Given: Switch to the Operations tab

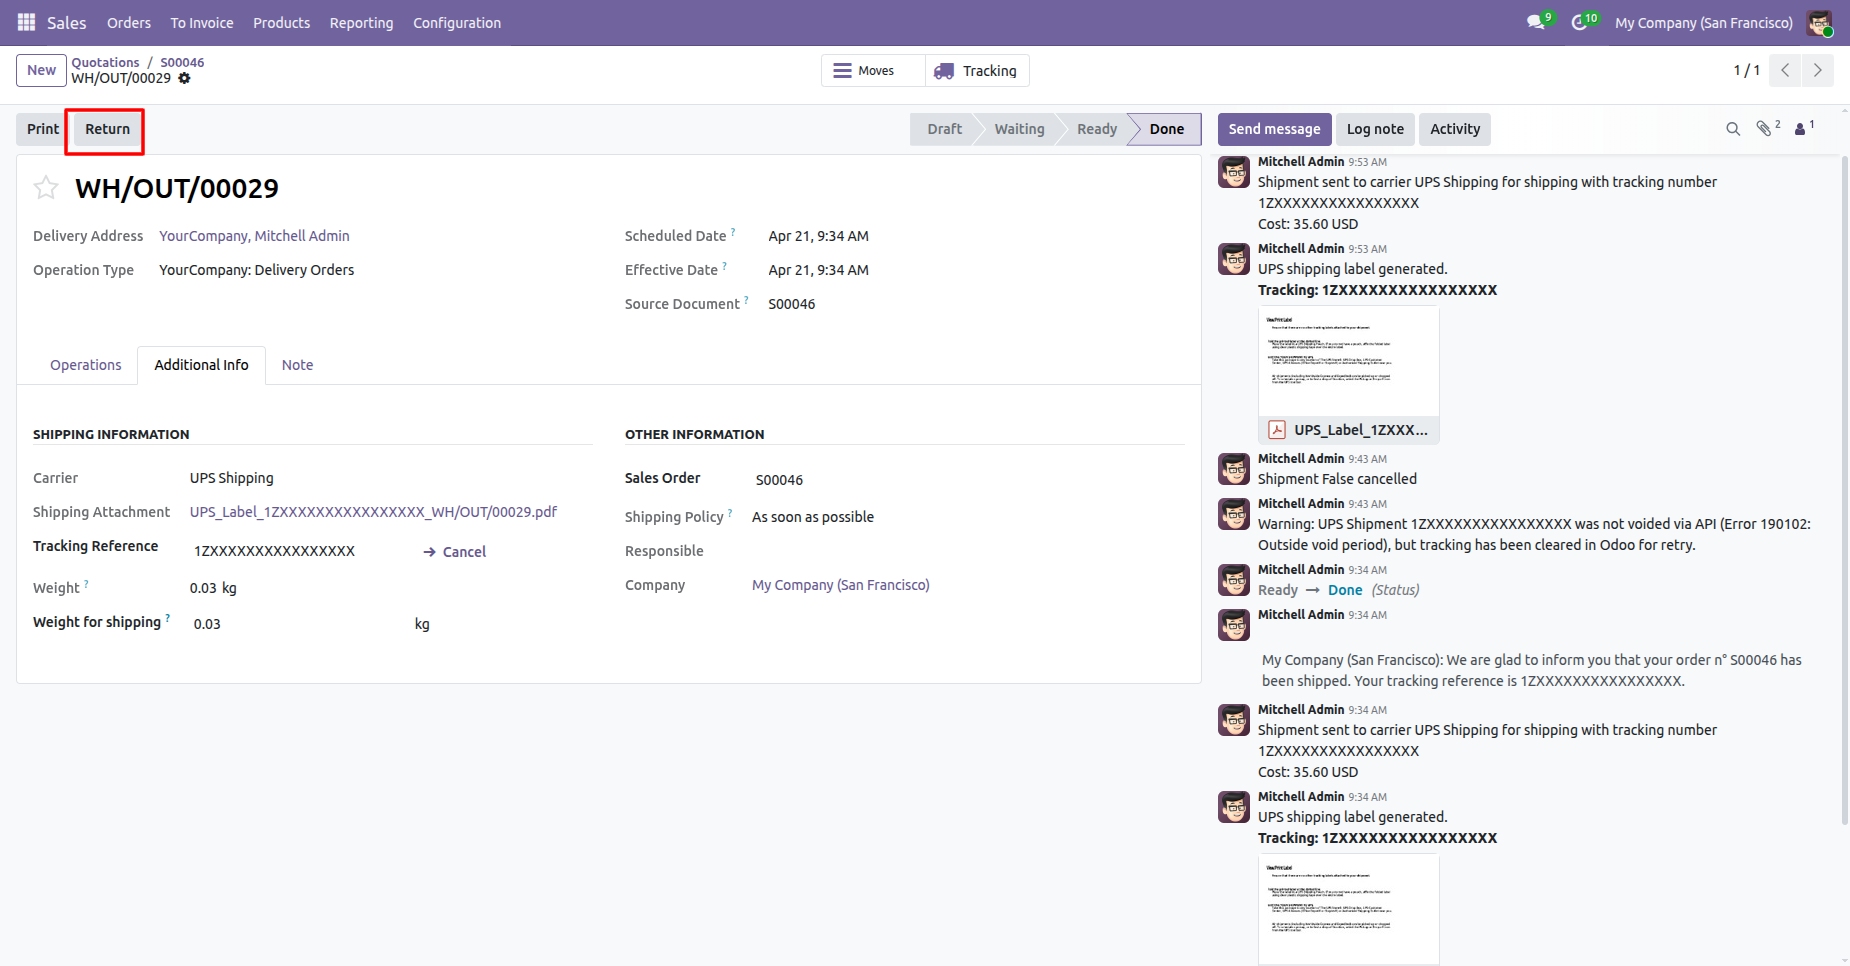Looking at the screenshot, I should [86, 365].
